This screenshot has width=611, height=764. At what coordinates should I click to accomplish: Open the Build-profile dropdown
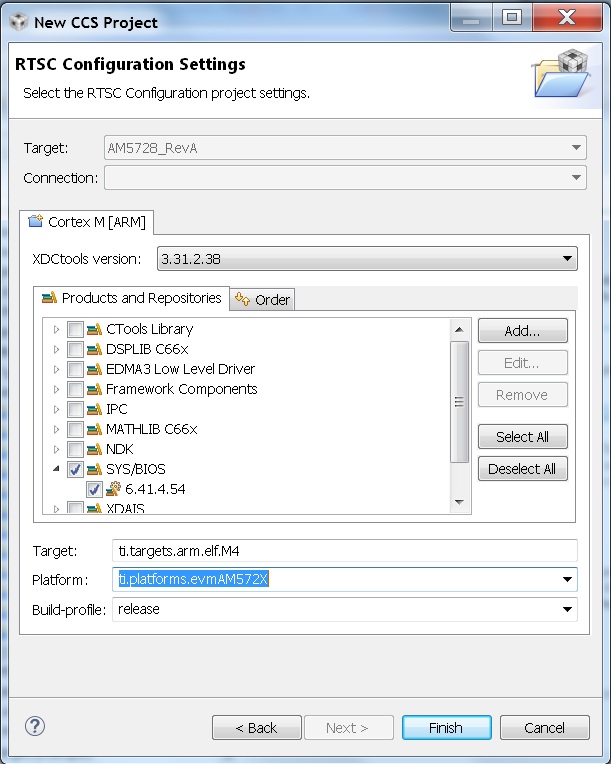coord(344,609)
